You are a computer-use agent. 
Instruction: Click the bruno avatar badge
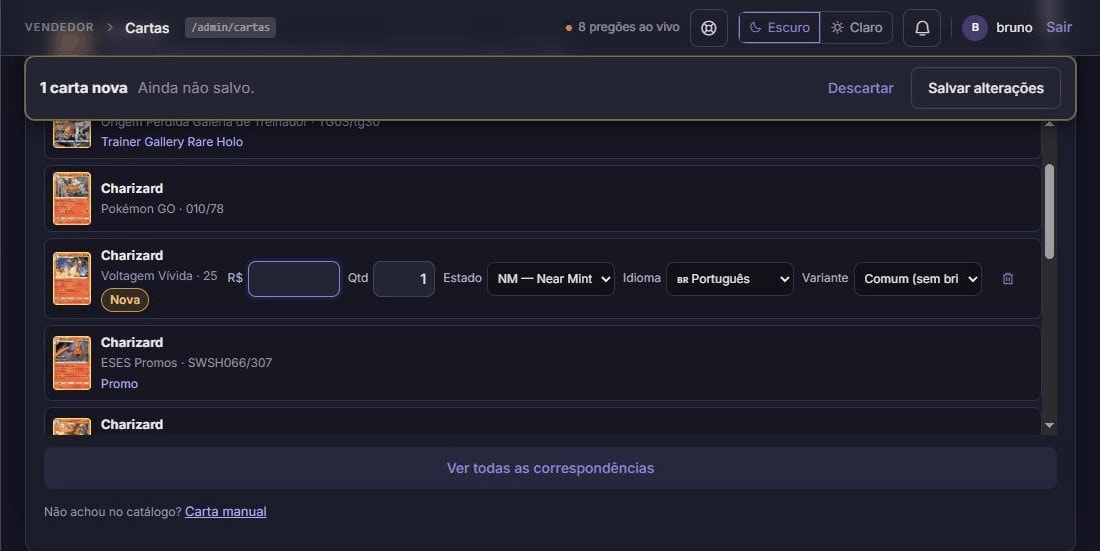pos(974,28)
